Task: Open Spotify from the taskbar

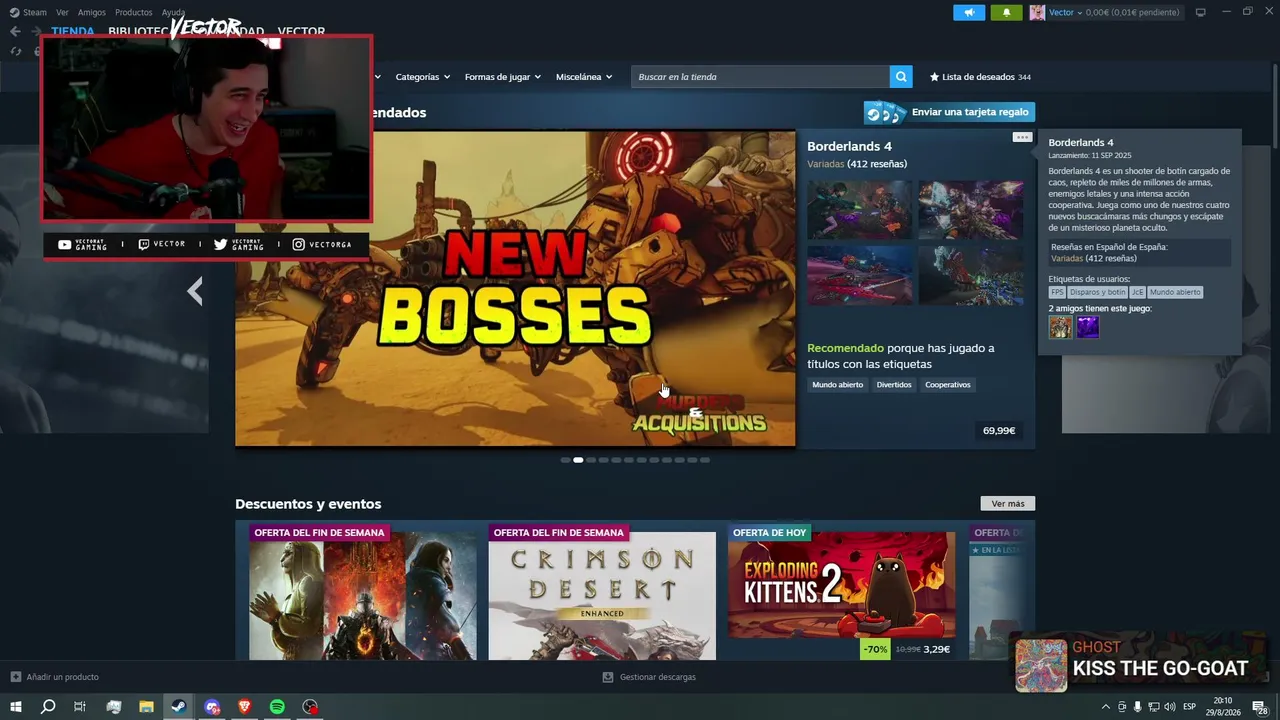Action: tap(277, 707)
